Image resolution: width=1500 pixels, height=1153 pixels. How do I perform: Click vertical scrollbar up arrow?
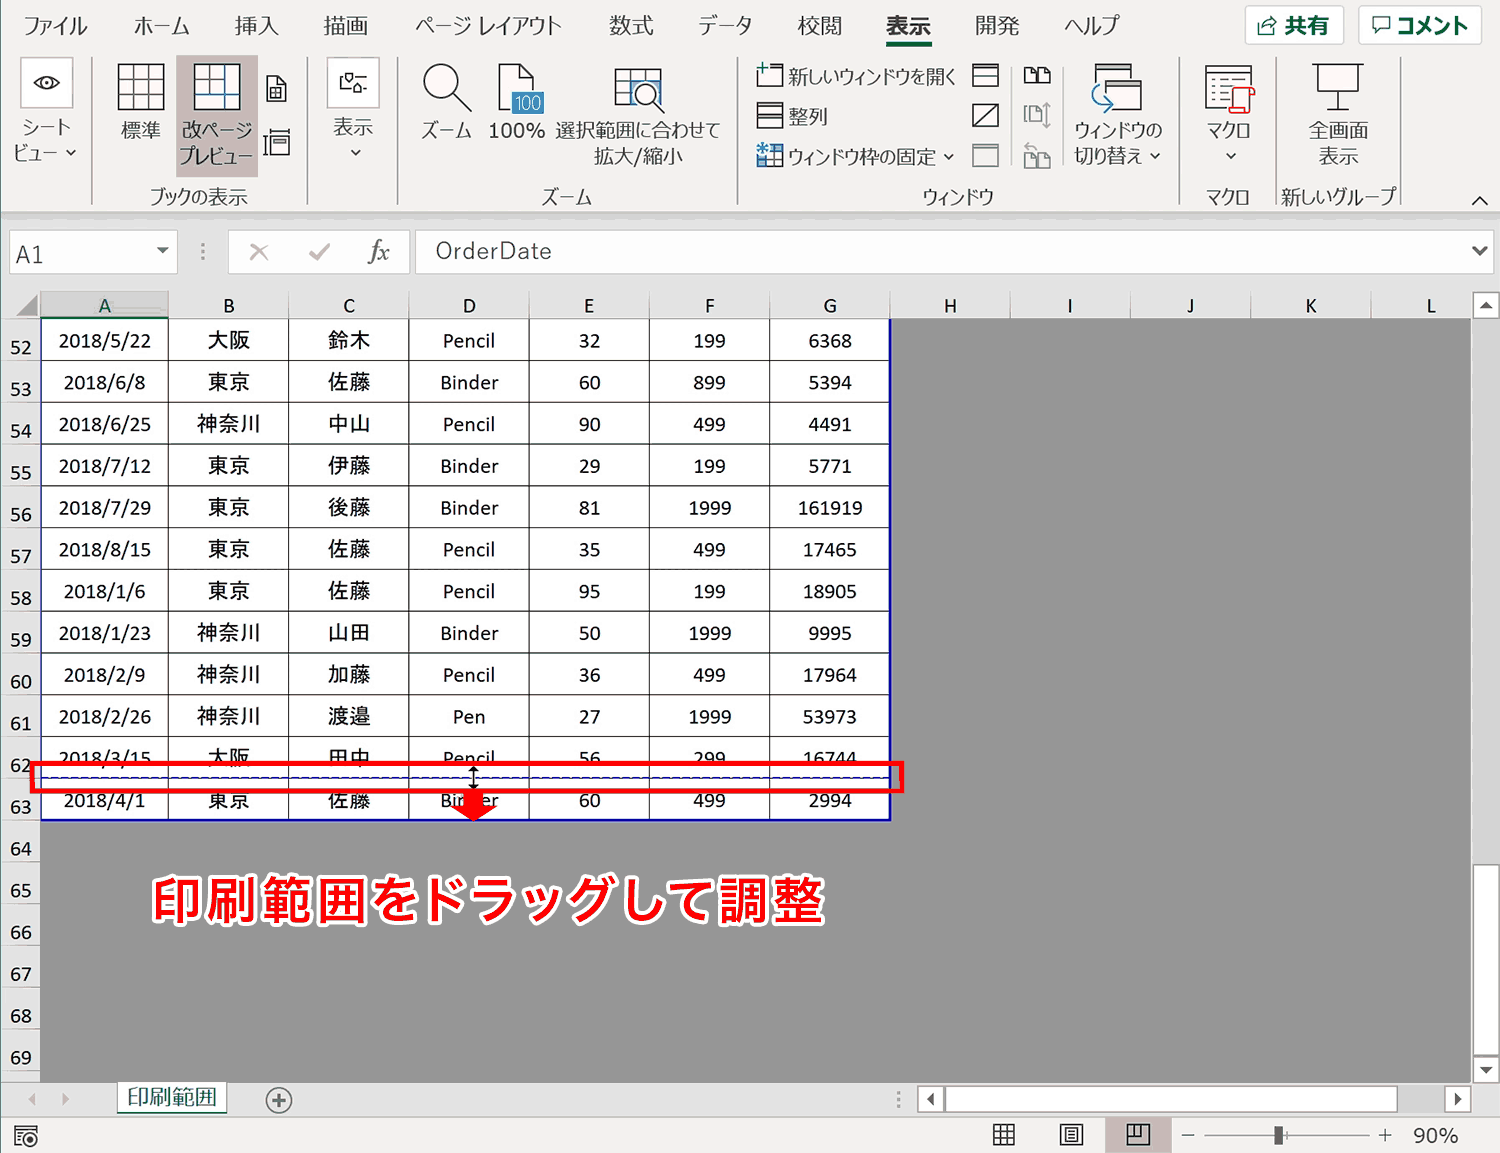coord(1486,305)
